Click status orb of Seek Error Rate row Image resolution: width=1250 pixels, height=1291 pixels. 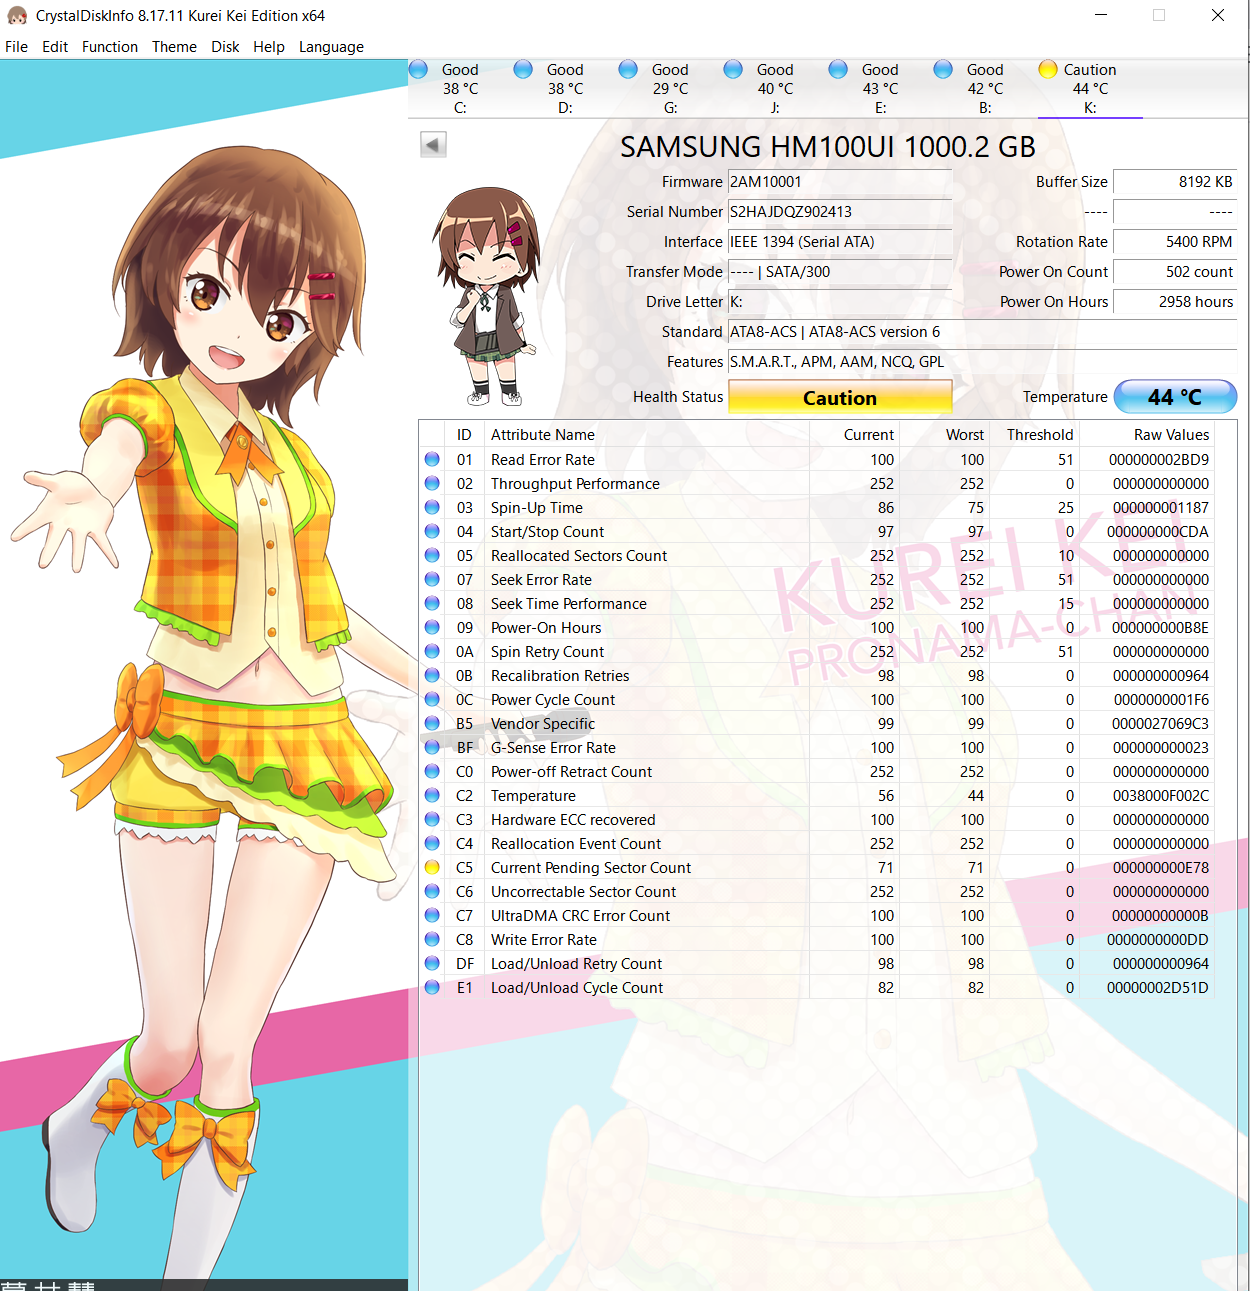(432, 579)
